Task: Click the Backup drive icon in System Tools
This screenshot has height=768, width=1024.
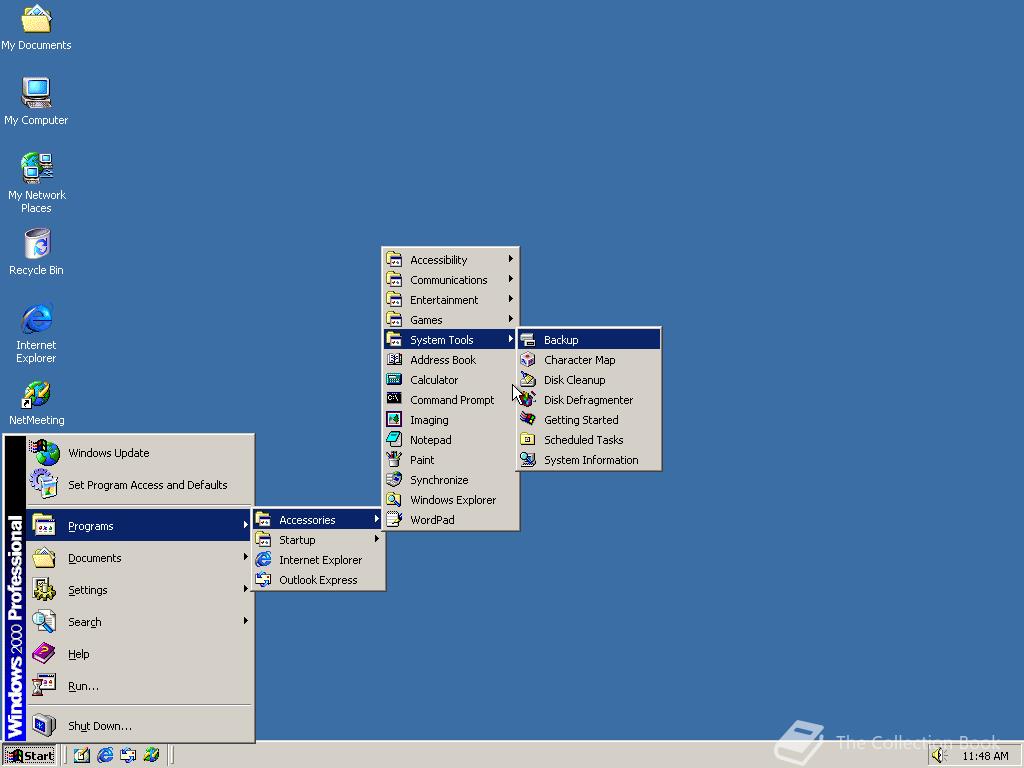Action: (528, 340)
